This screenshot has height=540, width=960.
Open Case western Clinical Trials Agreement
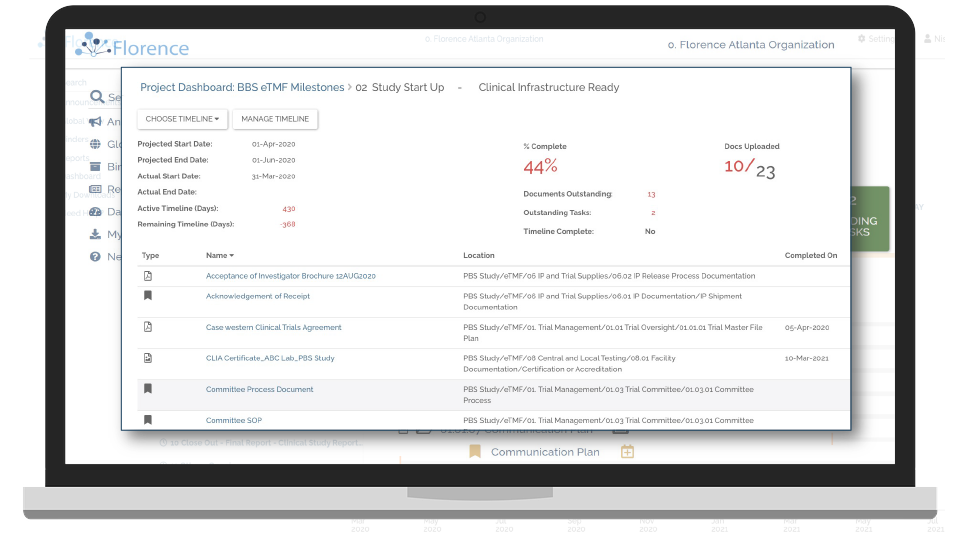[x=274, y=328]
